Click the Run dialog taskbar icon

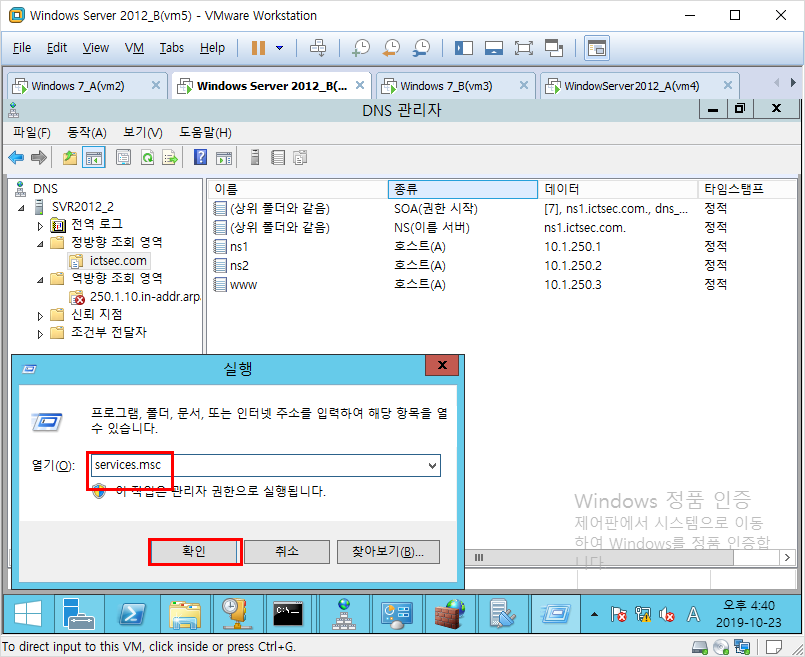click(x=556, y=614)
